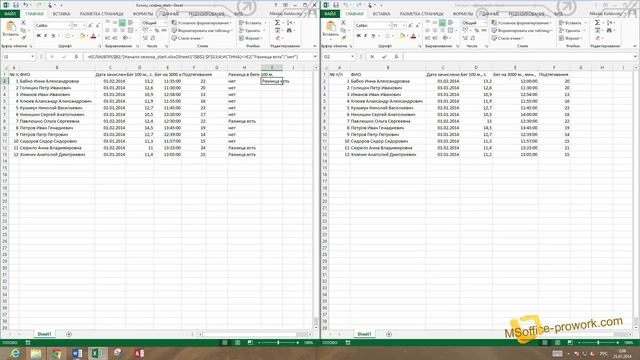The width and height of the screenshot is (640, 360).
Task: Open Sort & Filter in left Excel window
Action: click(x=289, y=23)
